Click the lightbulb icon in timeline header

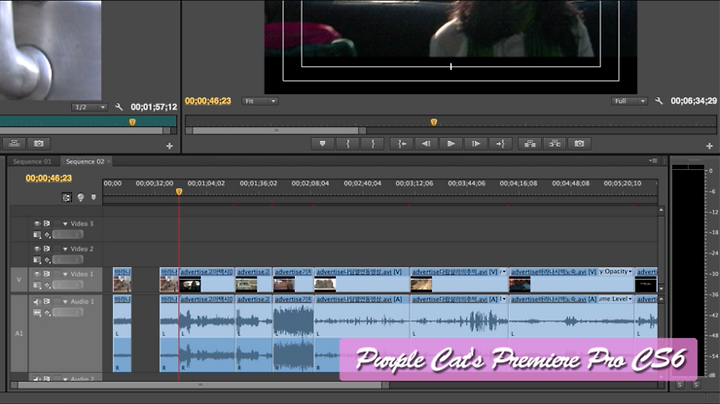tap(81, 197)
